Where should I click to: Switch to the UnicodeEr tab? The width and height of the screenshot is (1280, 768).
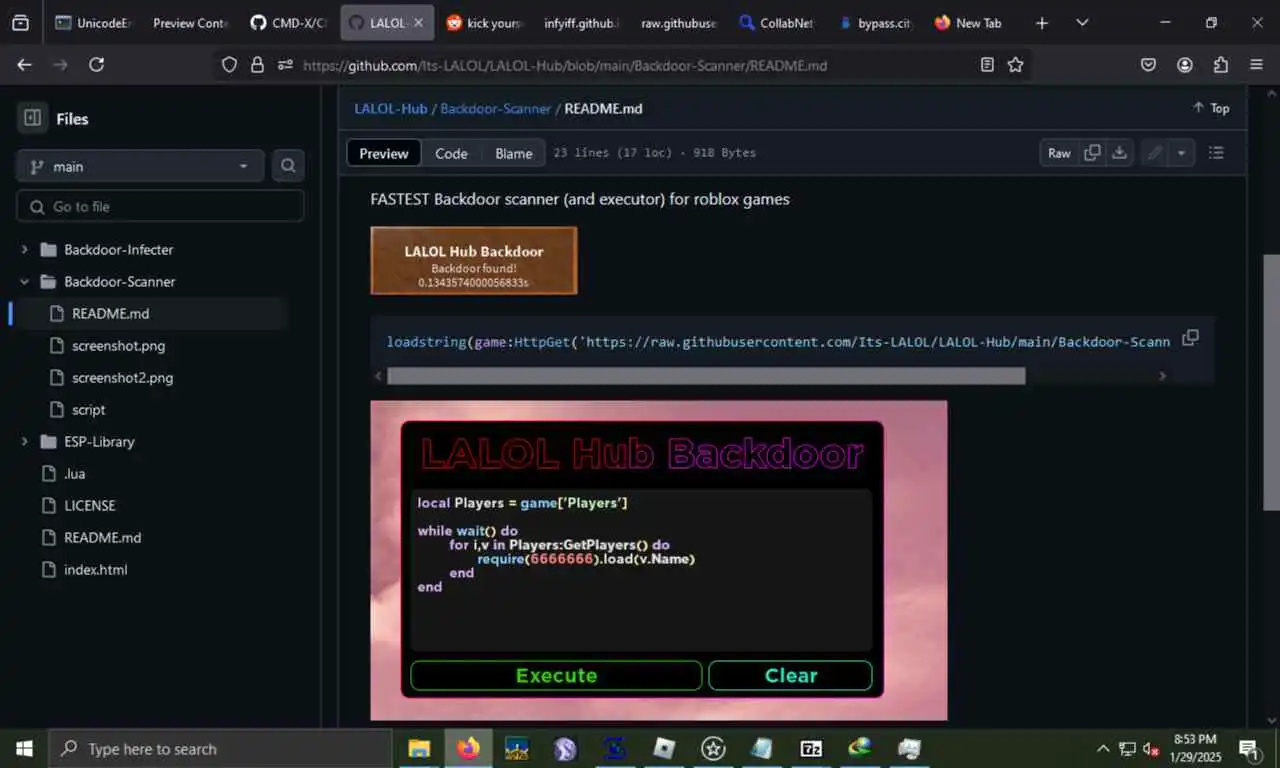tap(93, 22)
